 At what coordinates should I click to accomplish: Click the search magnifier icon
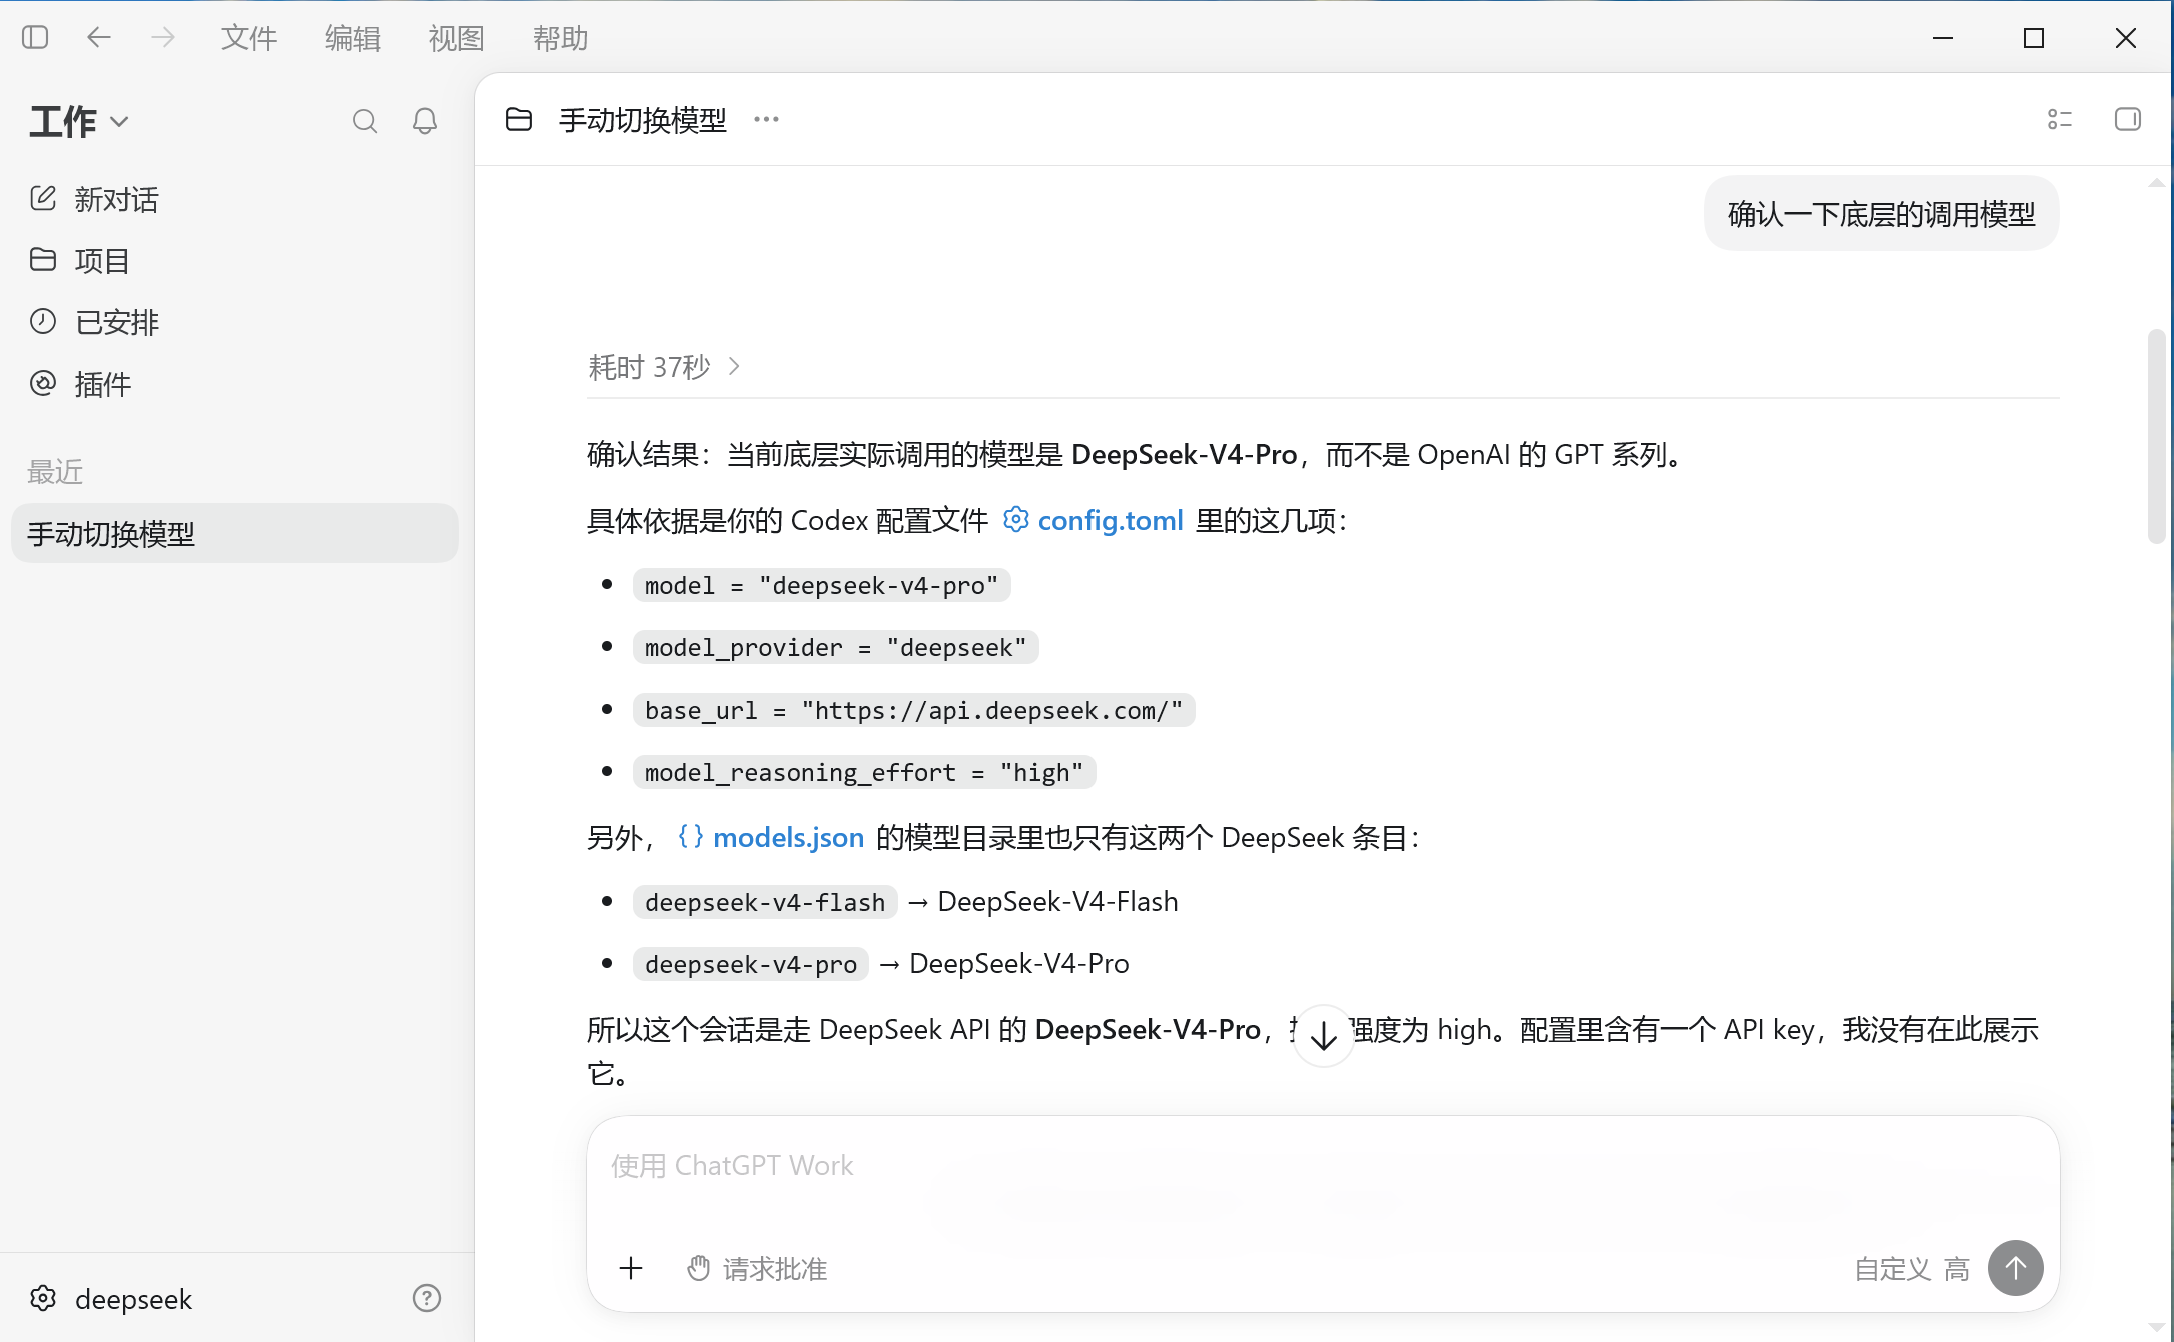tap(365, 122)
